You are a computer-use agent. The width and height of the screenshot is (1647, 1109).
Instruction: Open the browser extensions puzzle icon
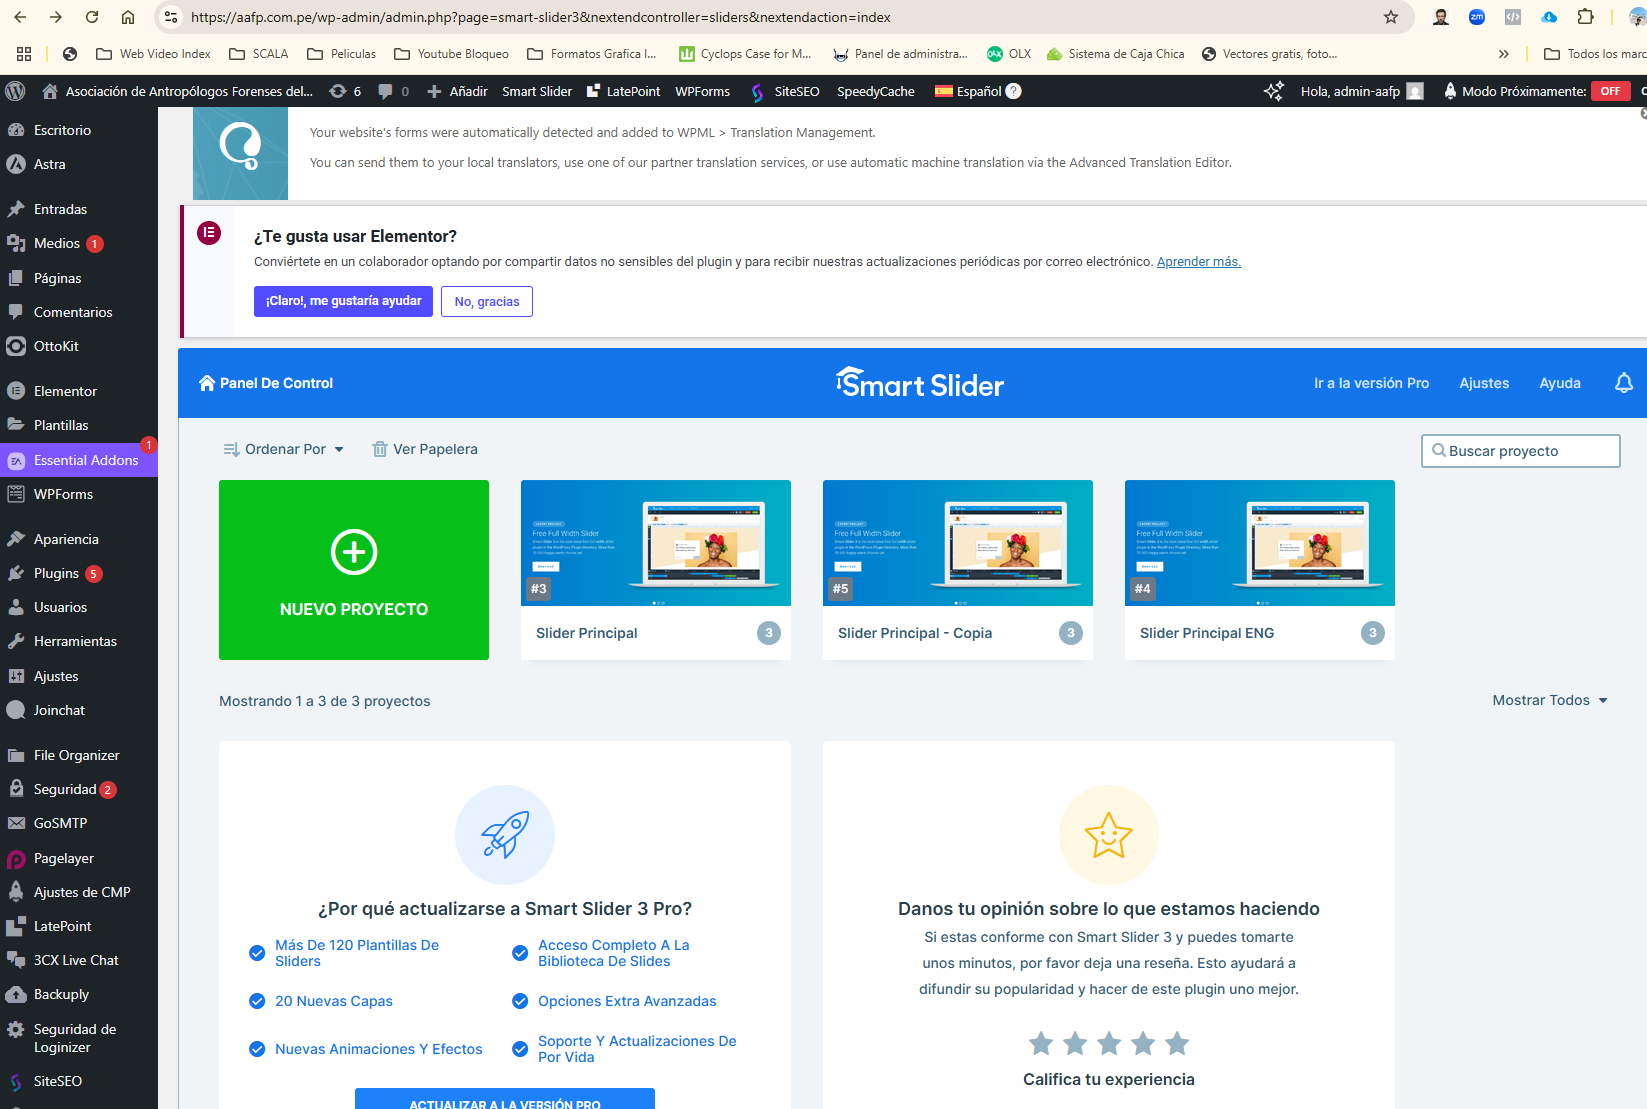1585,17
